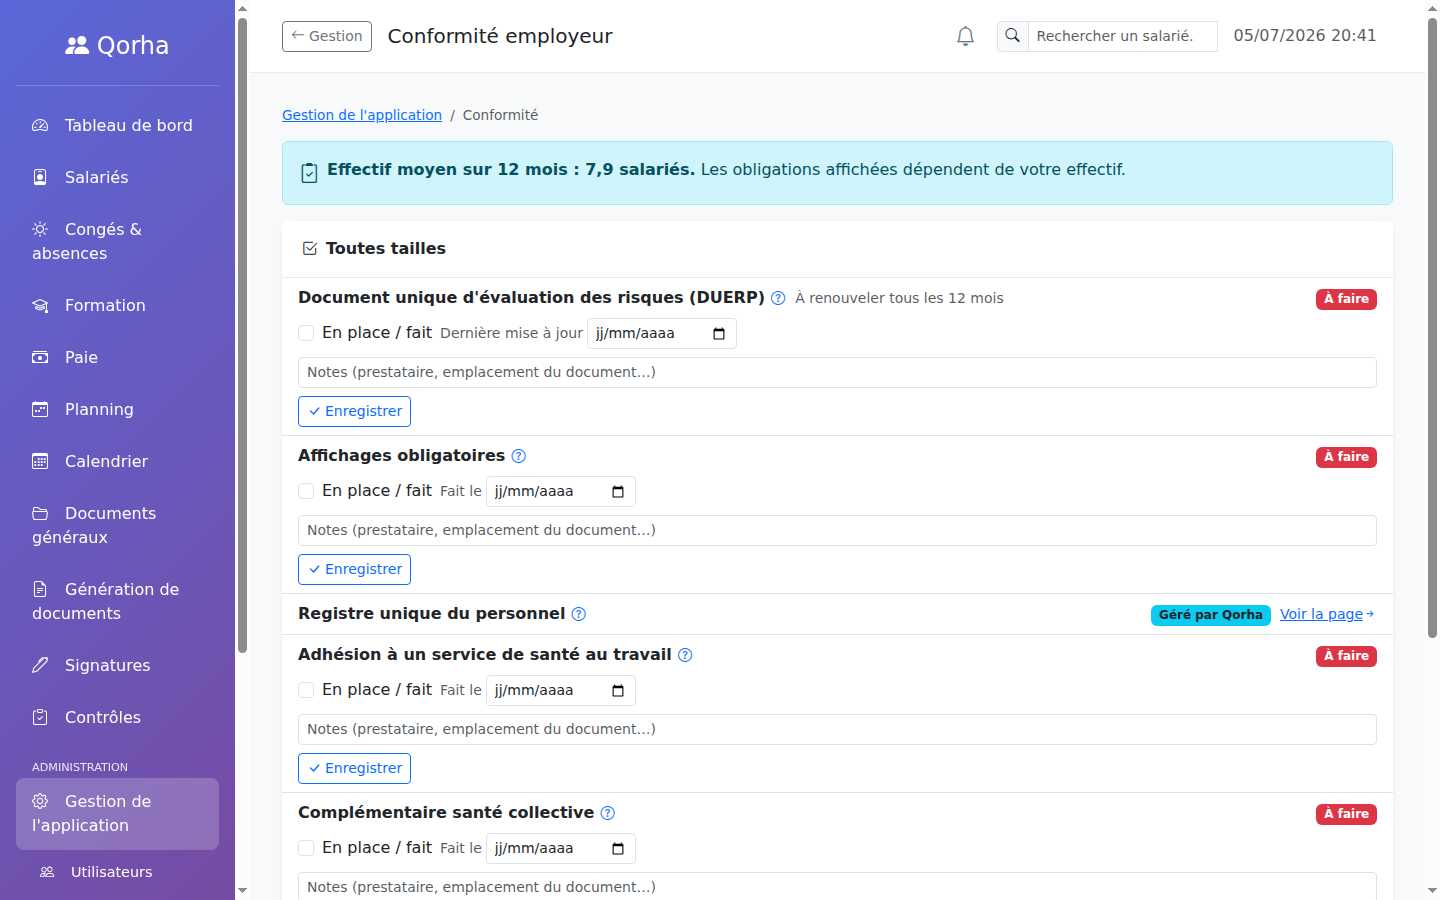
Task: Click the Paie sidebar icon
Action: pos(40,357)
